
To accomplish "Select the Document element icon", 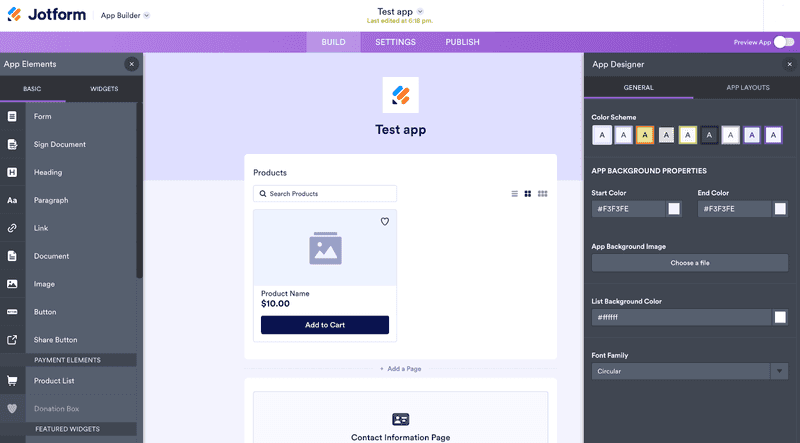I will 12,256.
